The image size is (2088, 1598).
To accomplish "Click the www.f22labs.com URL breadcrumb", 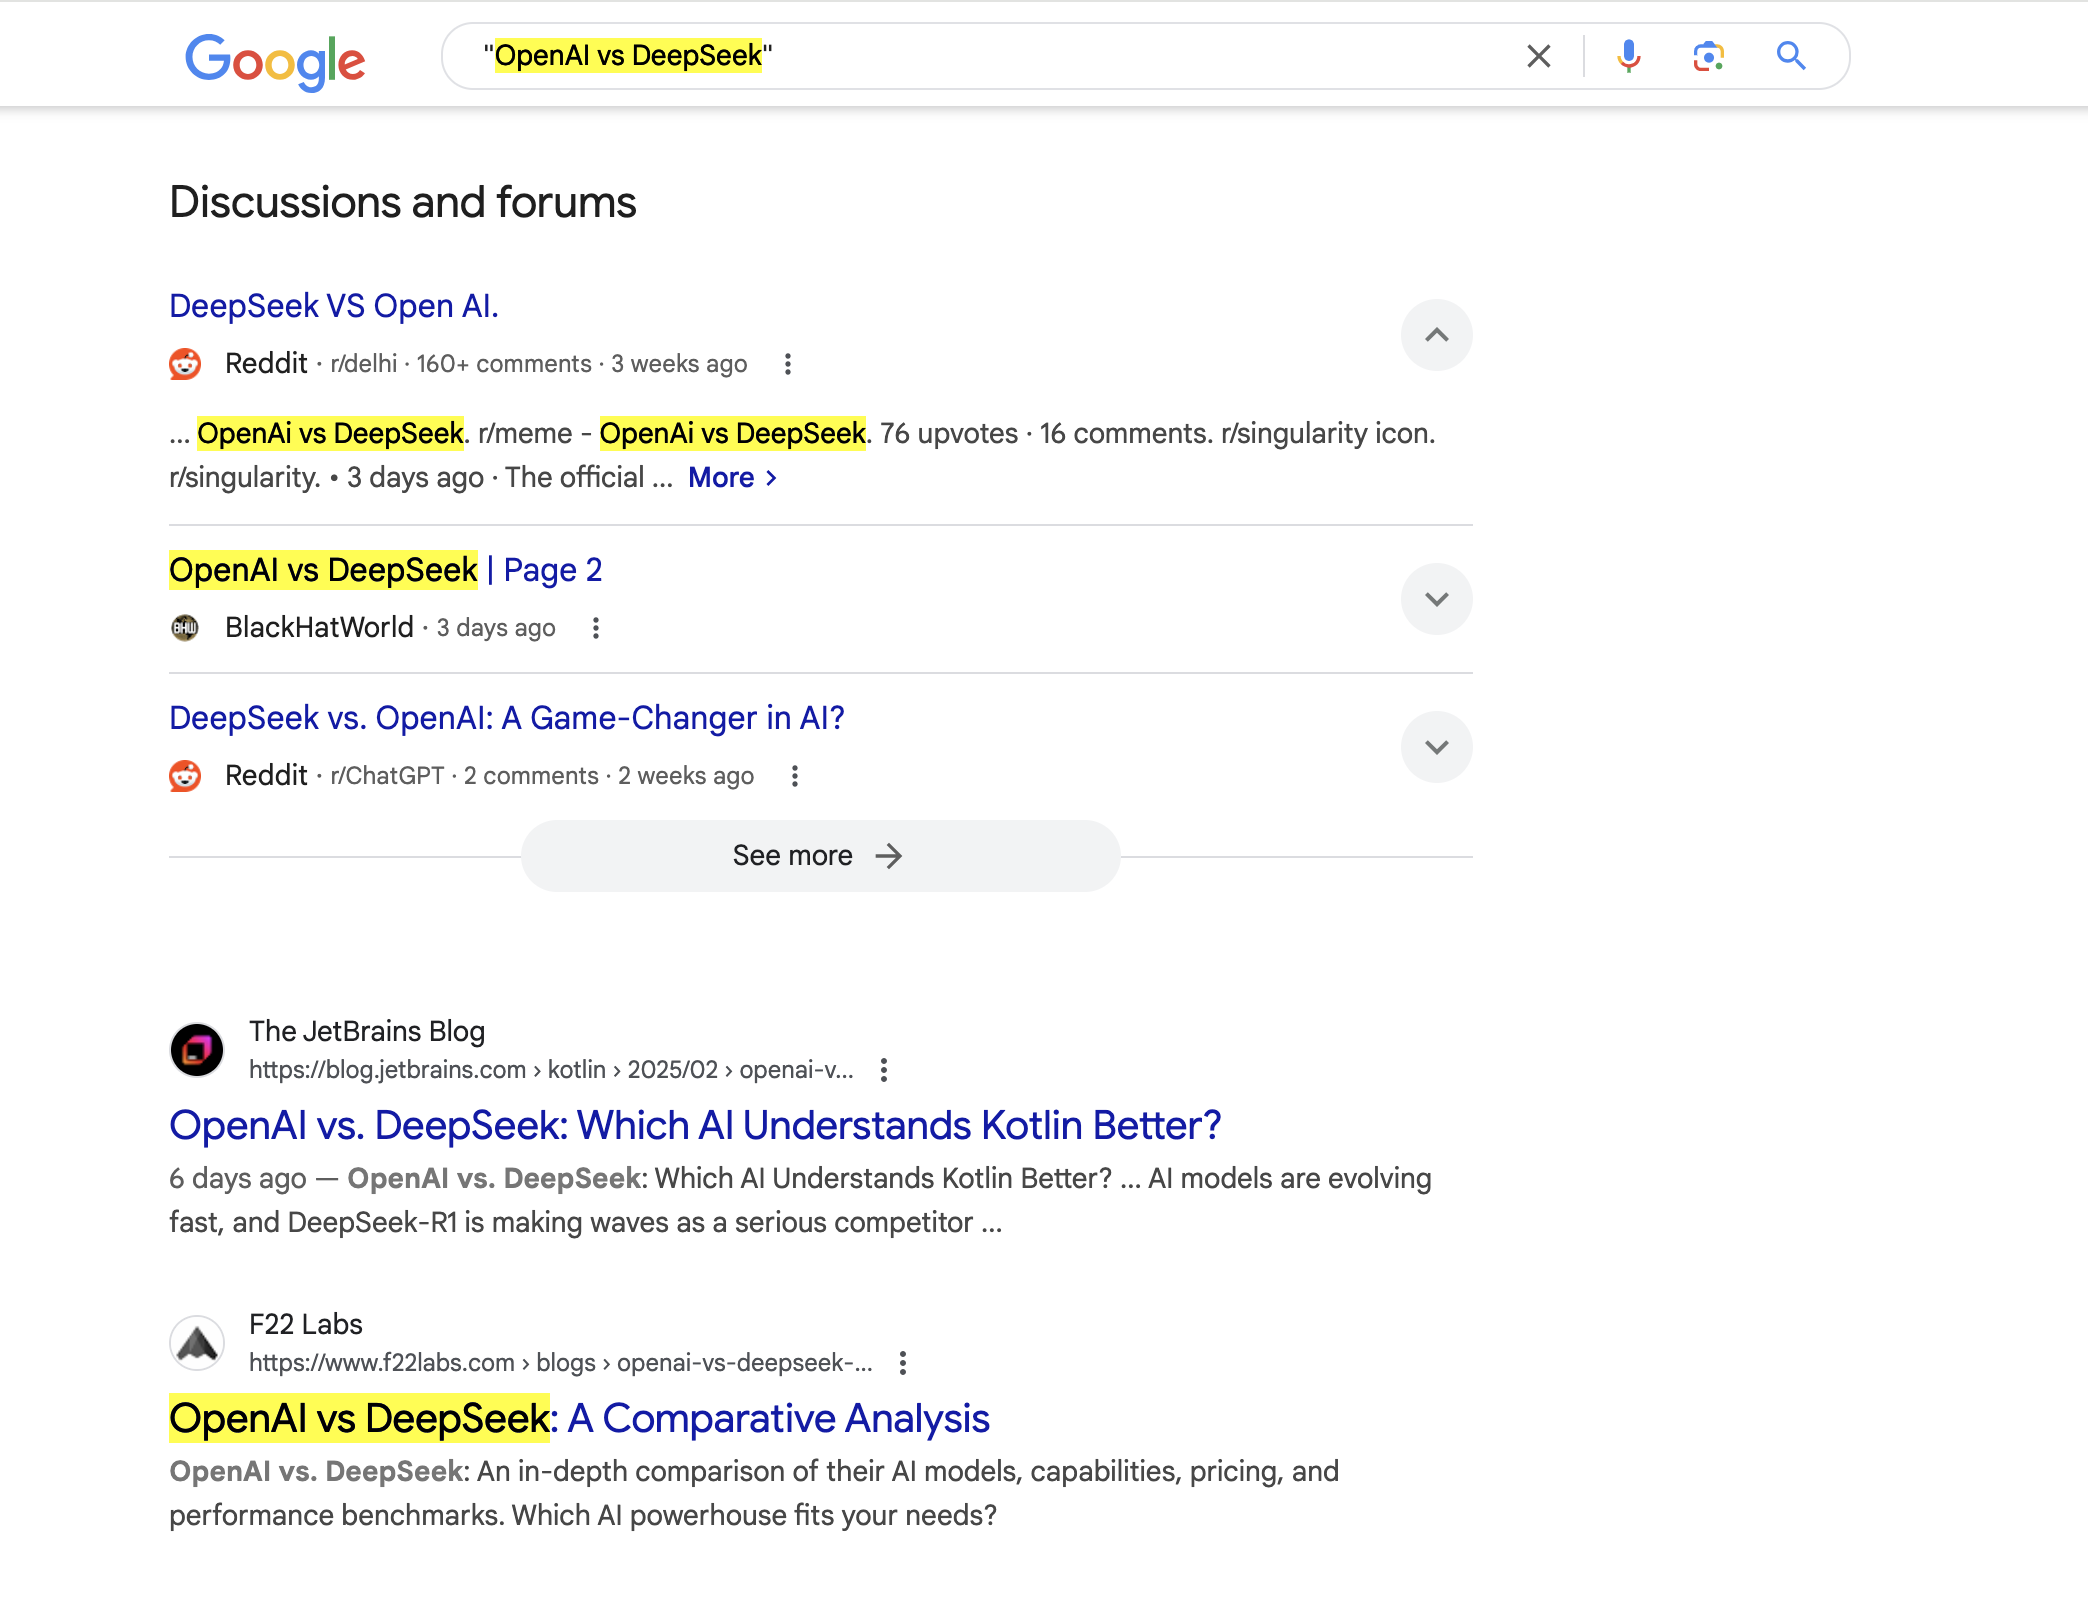I will coord(560,1363).
